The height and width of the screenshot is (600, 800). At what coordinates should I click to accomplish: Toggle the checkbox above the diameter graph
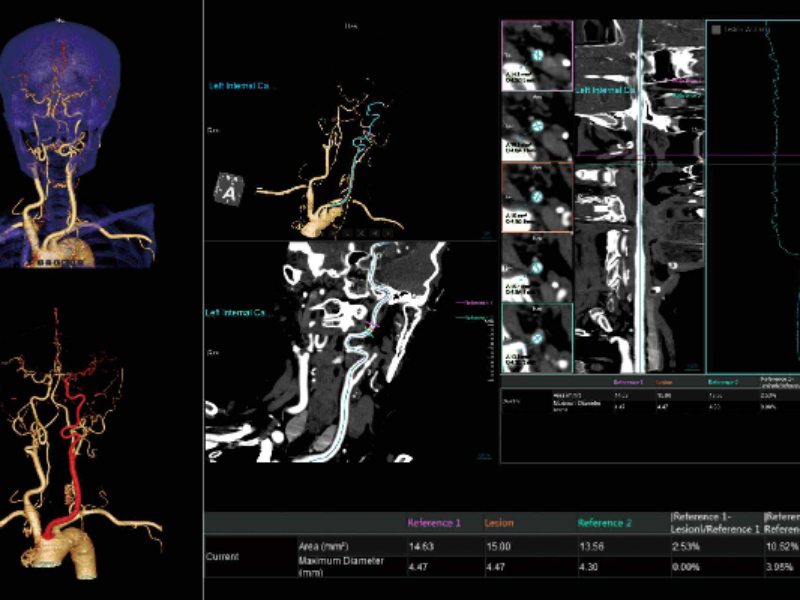(x=716, y=30)
